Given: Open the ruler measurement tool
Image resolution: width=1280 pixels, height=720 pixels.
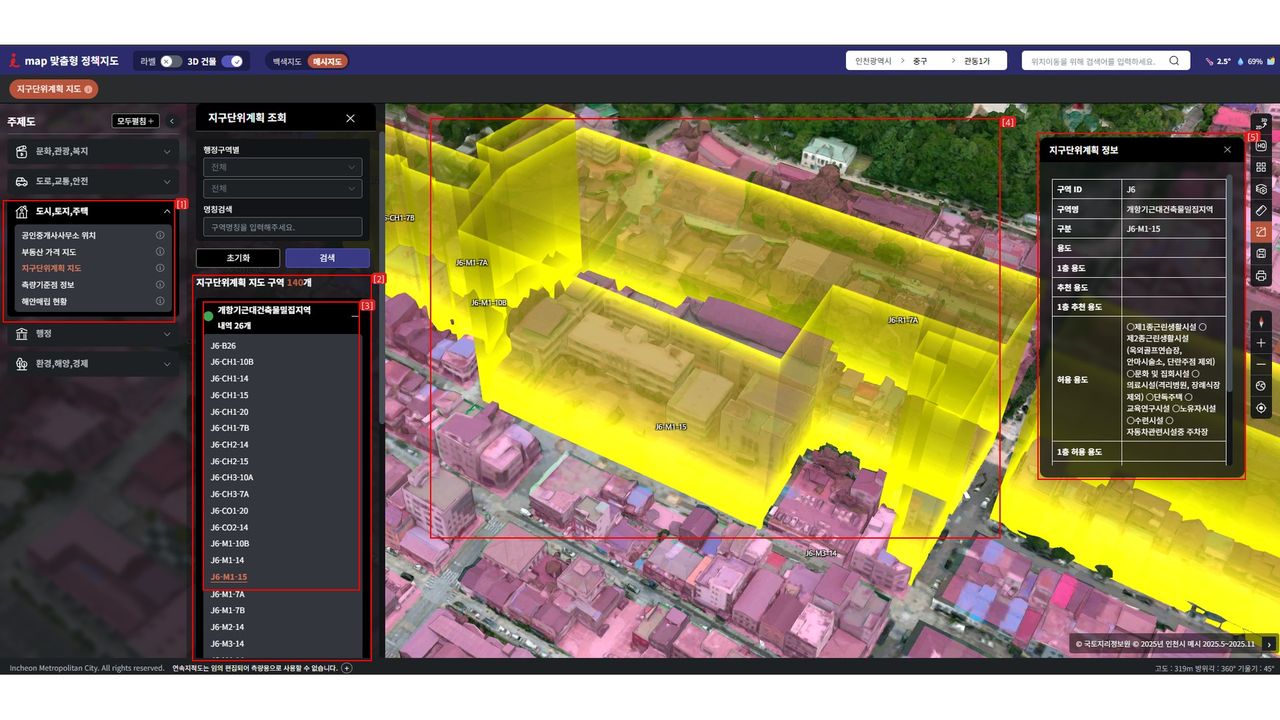Looking at the screenshot, I should [1261, 211].
